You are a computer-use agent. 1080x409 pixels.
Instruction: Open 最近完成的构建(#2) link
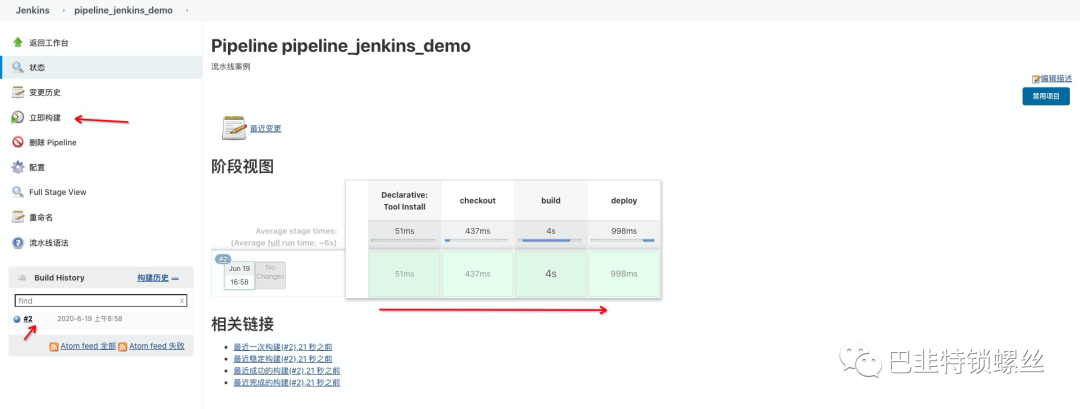click(x=287, y=382)
